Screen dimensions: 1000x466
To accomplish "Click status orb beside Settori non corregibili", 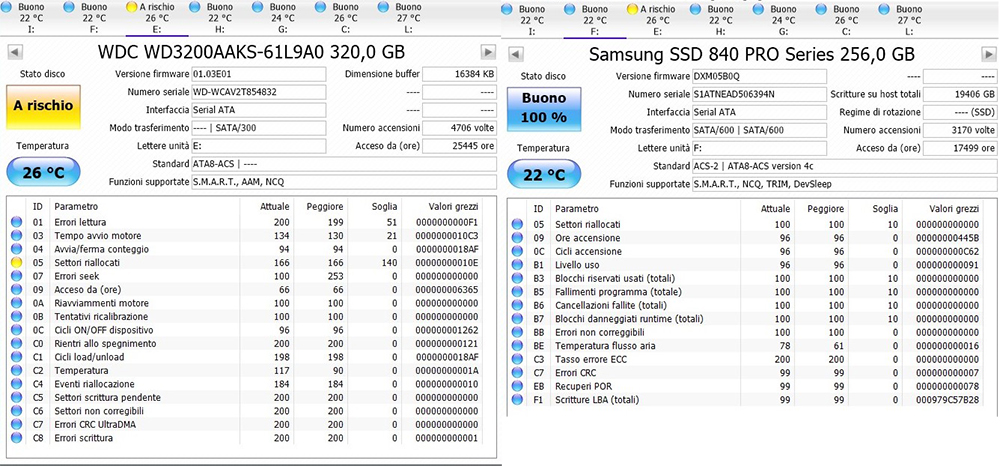I will click(x=16, y=411).
